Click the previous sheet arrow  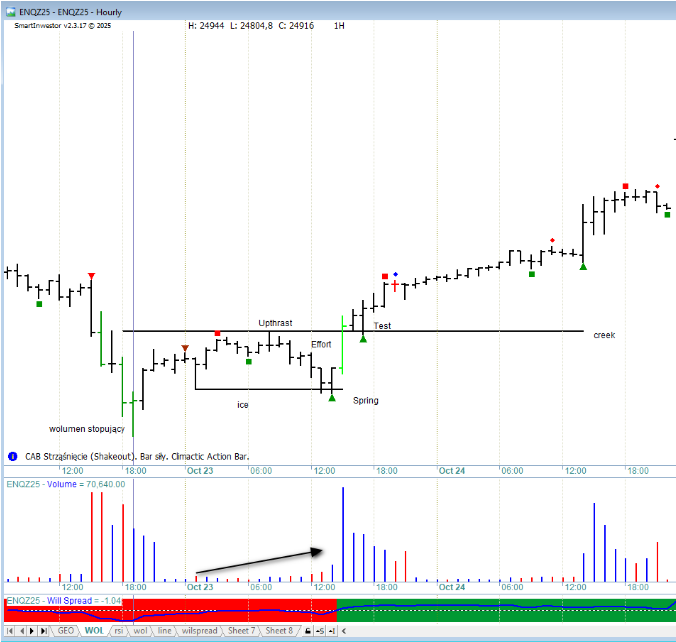pos(22,631)
